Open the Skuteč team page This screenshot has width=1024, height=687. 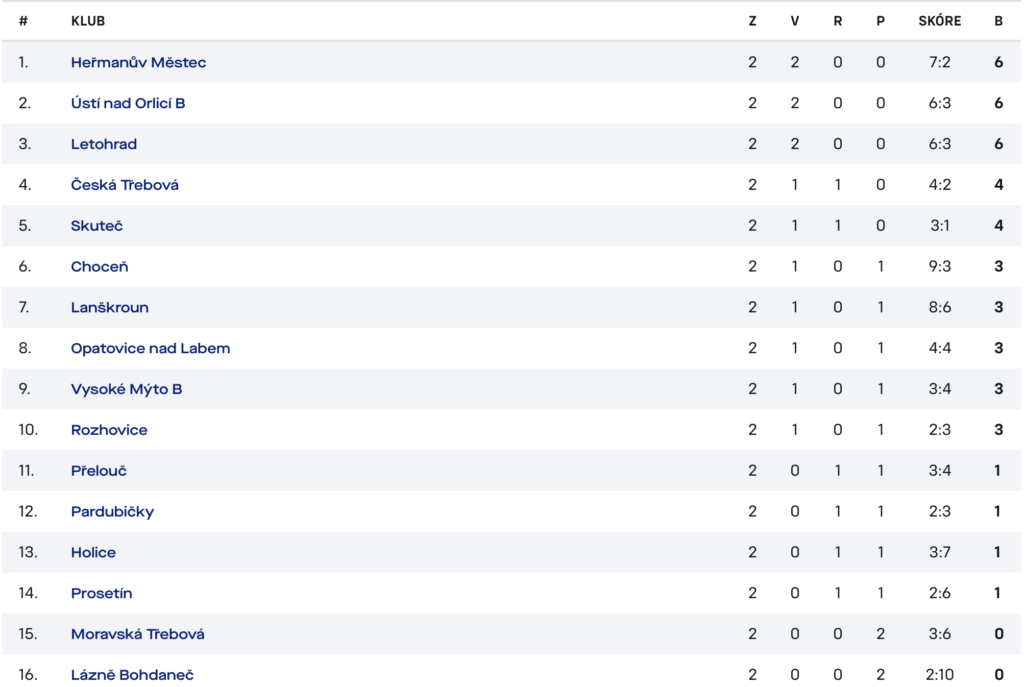97,225
